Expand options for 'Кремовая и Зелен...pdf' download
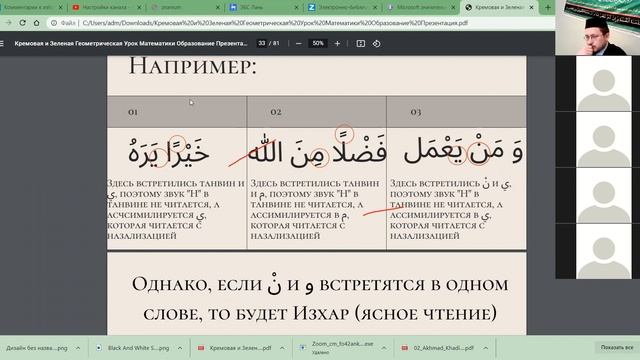This screenshot has width=640, height=360. (282, 348)
